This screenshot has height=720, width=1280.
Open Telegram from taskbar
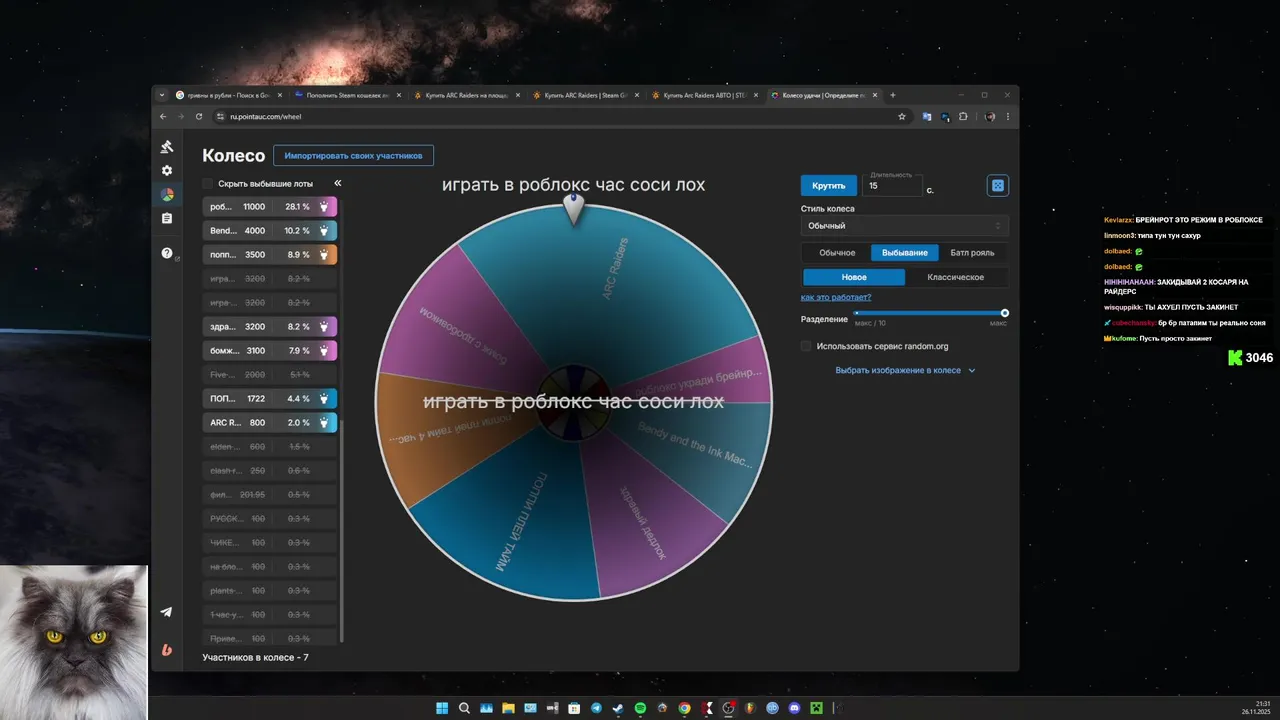click(596, 708)
